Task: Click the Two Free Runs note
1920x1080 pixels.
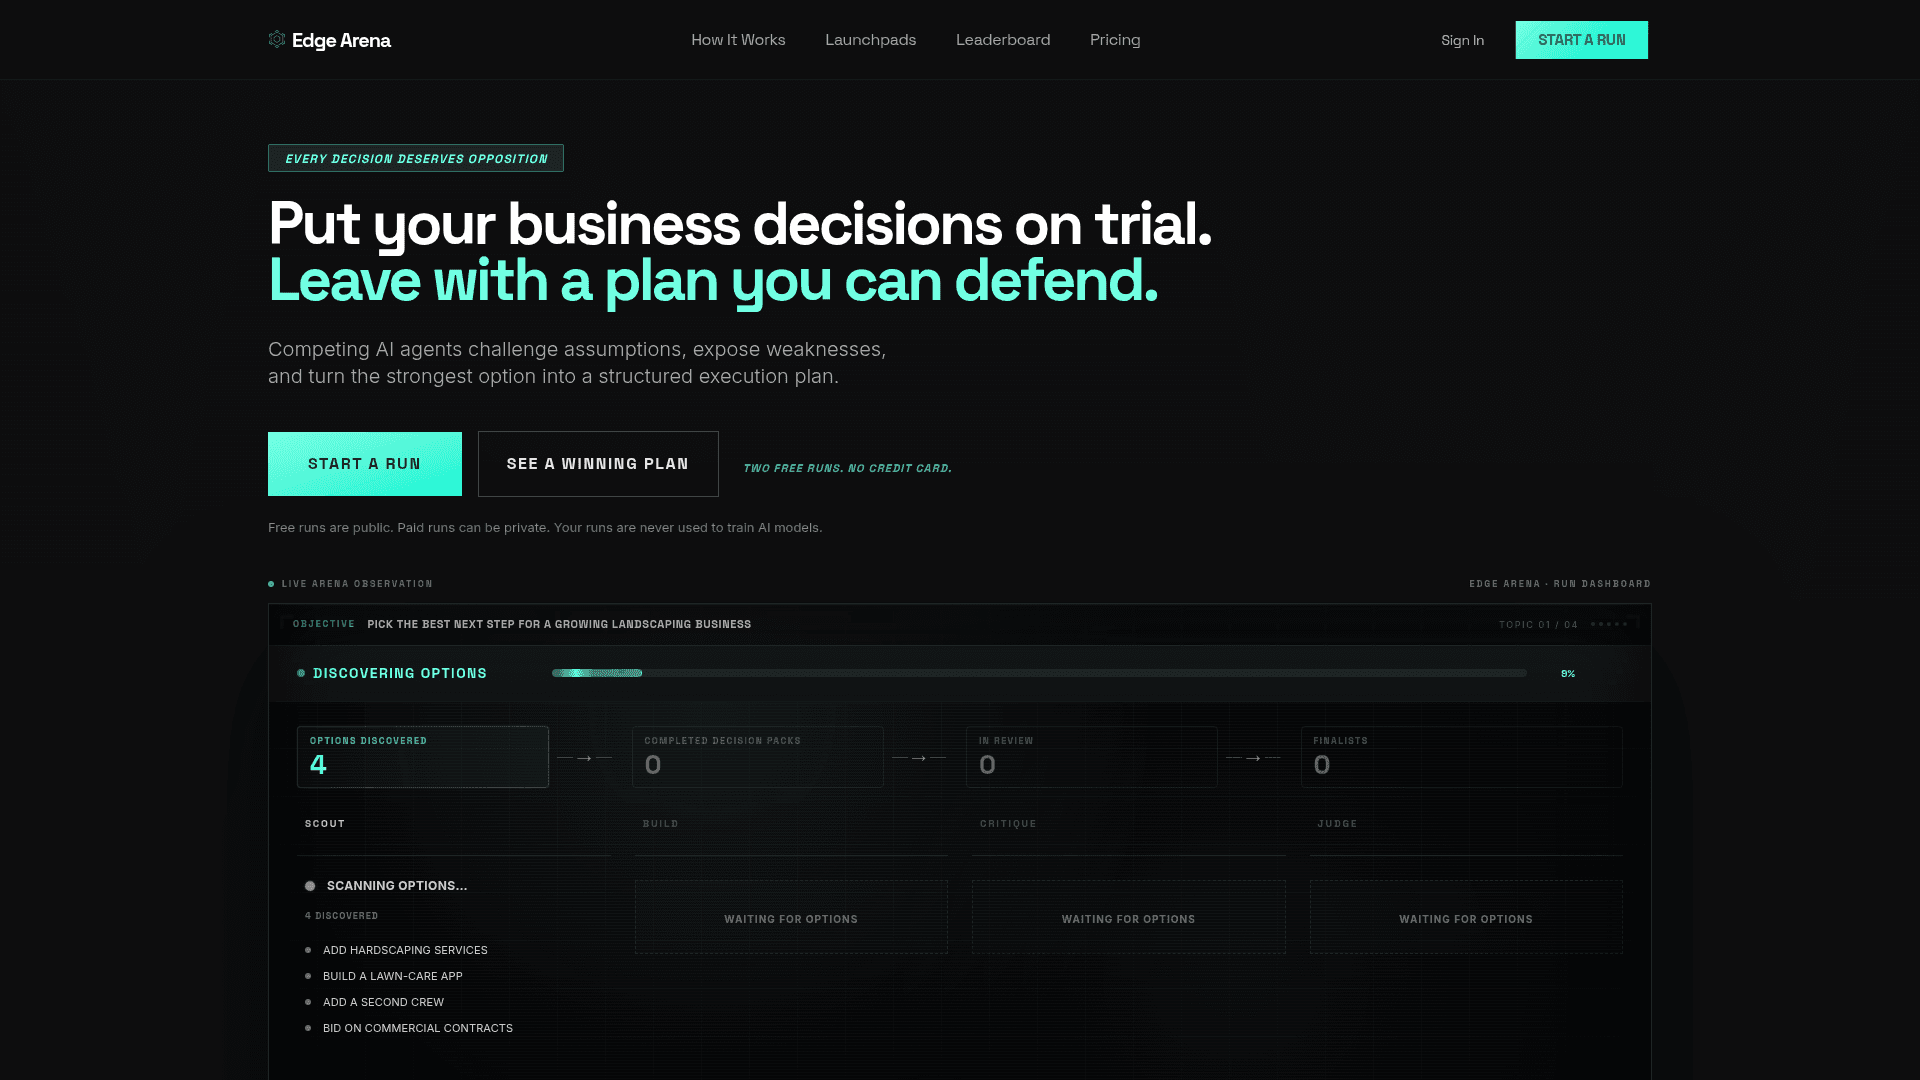Action: 847,468
